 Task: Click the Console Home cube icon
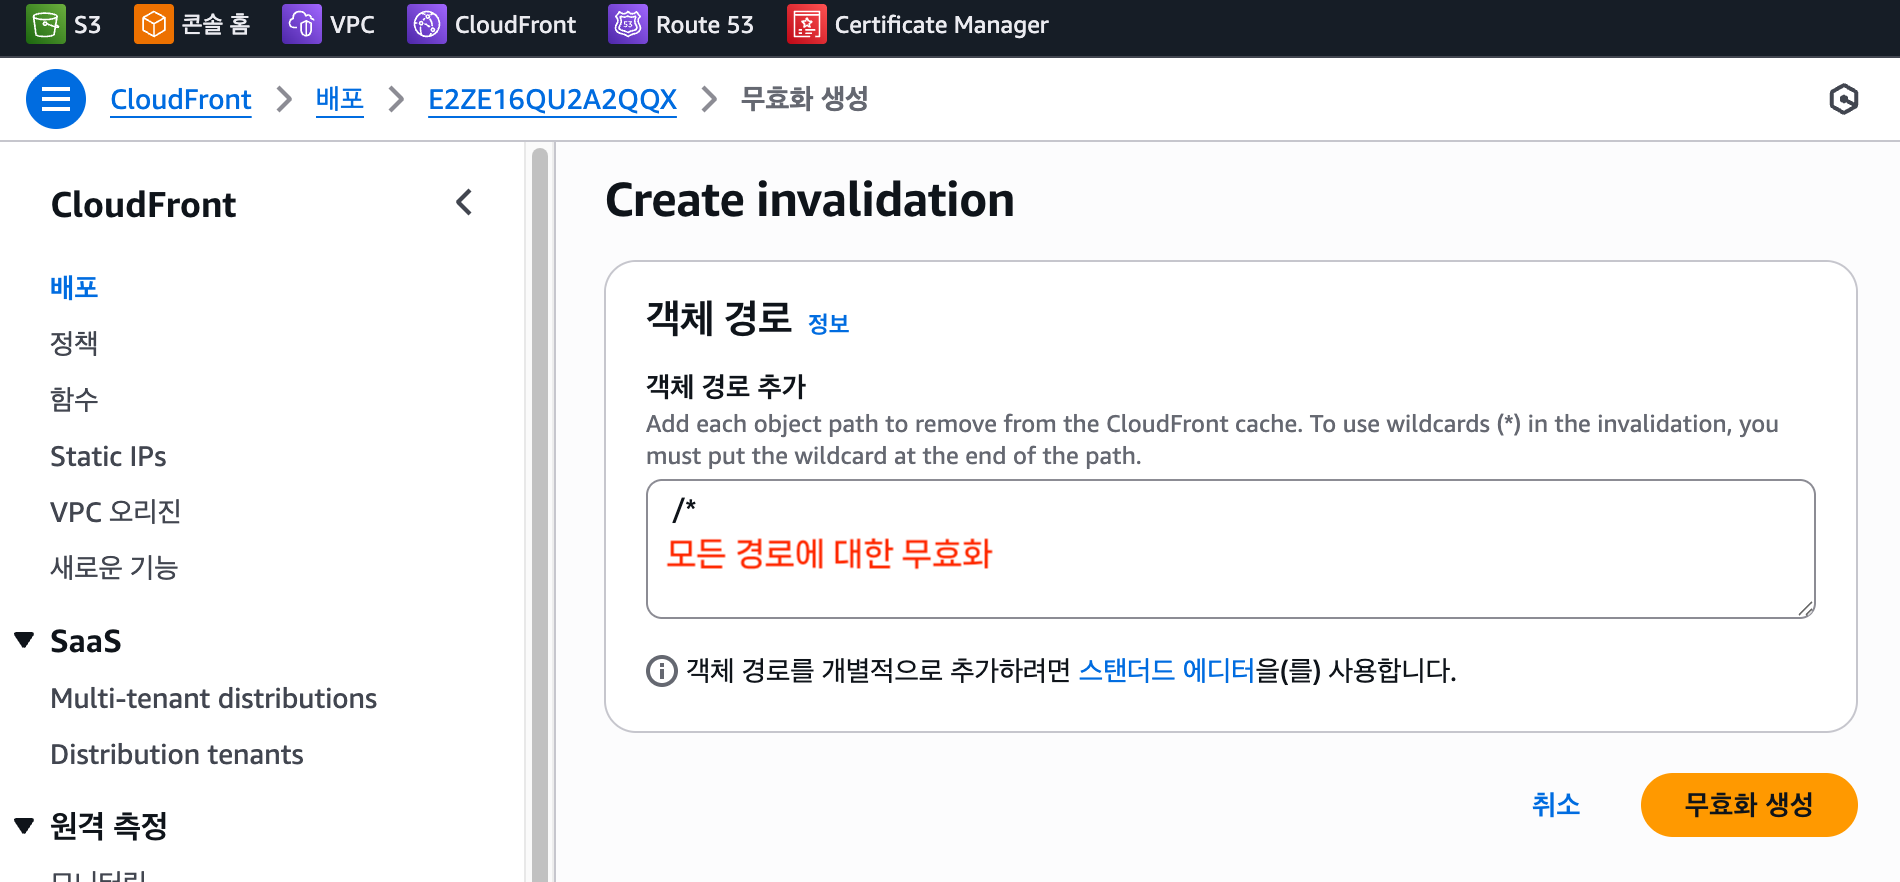coord(153,24)
